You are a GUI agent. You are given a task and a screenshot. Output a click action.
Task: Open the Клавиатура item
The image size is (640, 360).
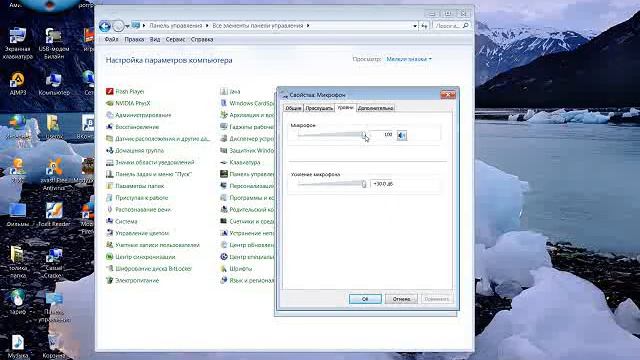pos(240,162)
